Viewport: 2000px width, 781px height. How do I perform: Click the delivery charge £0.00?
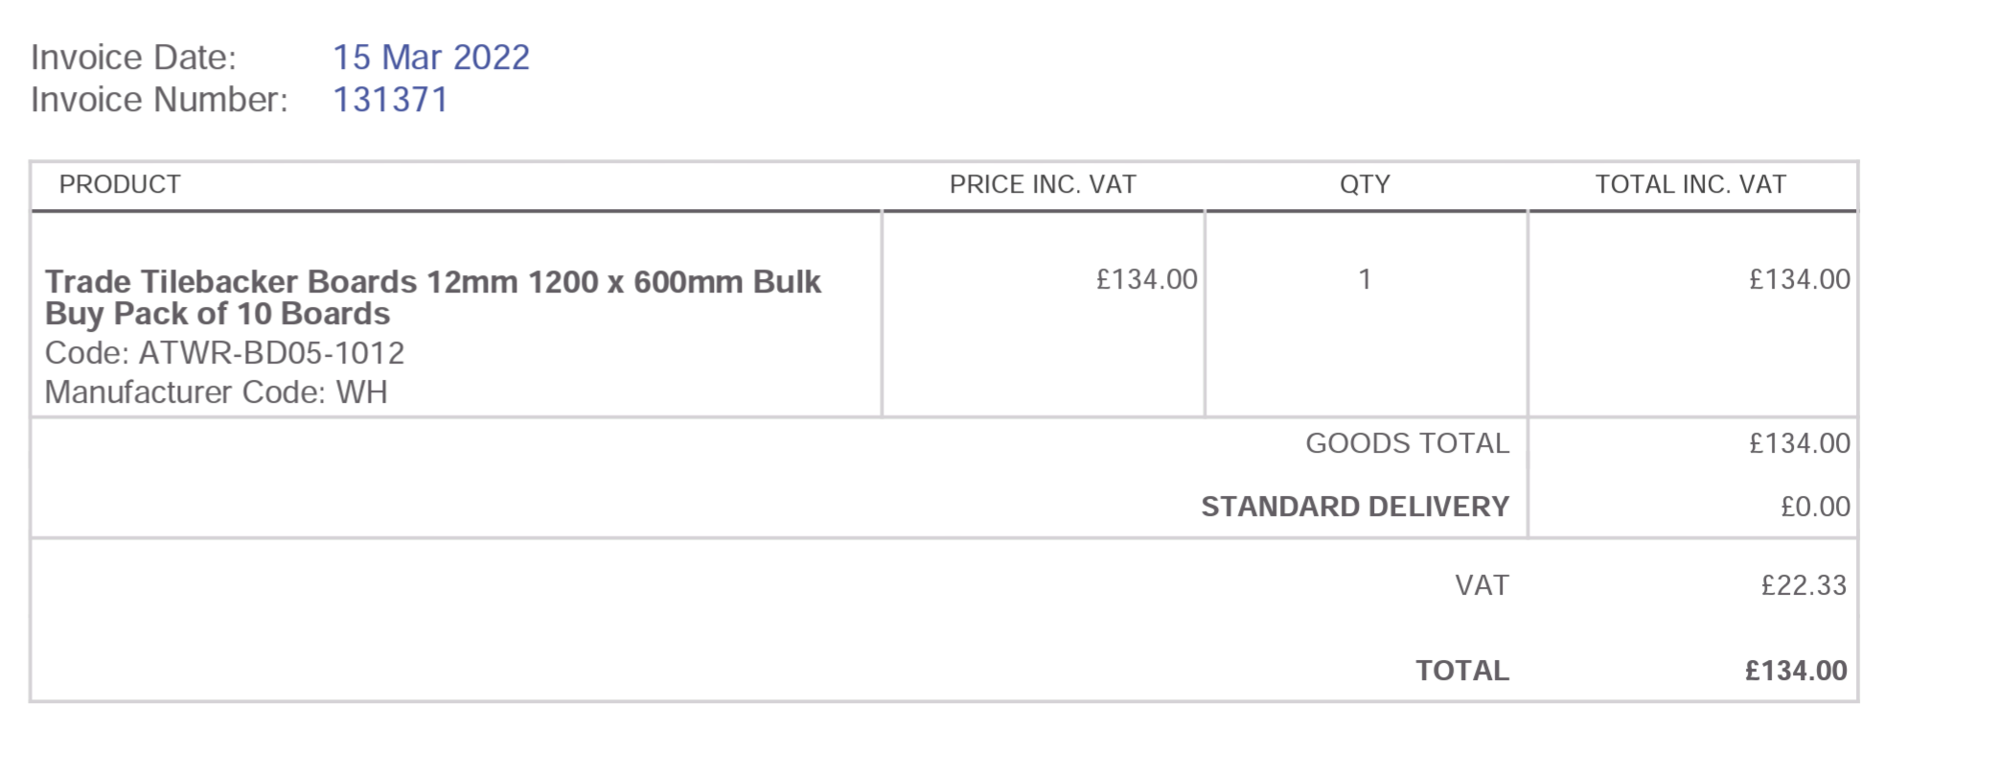[1815, 506]
